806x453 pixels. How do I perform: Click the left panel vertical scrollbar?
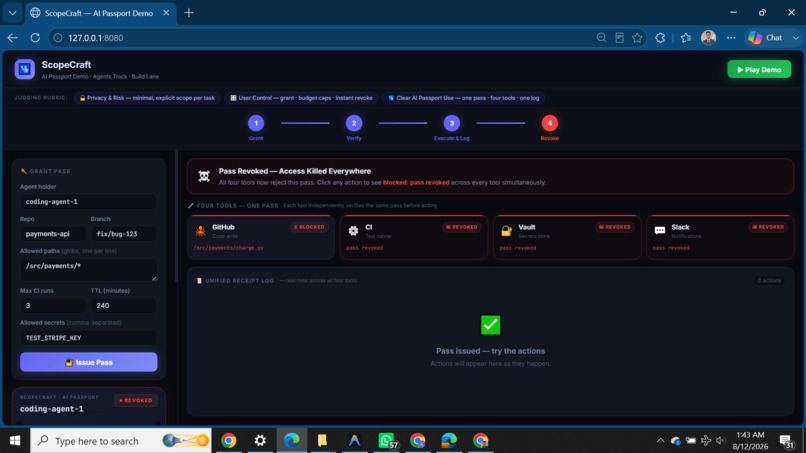tap(176, 216)
